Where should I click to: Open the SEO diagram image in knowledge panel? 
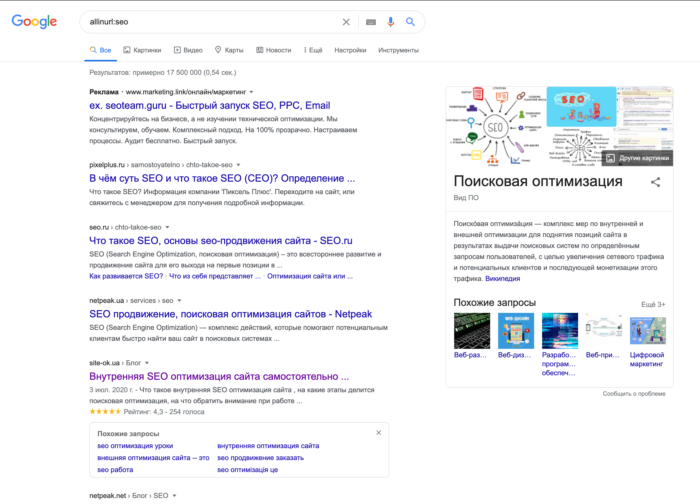point(496,126)
